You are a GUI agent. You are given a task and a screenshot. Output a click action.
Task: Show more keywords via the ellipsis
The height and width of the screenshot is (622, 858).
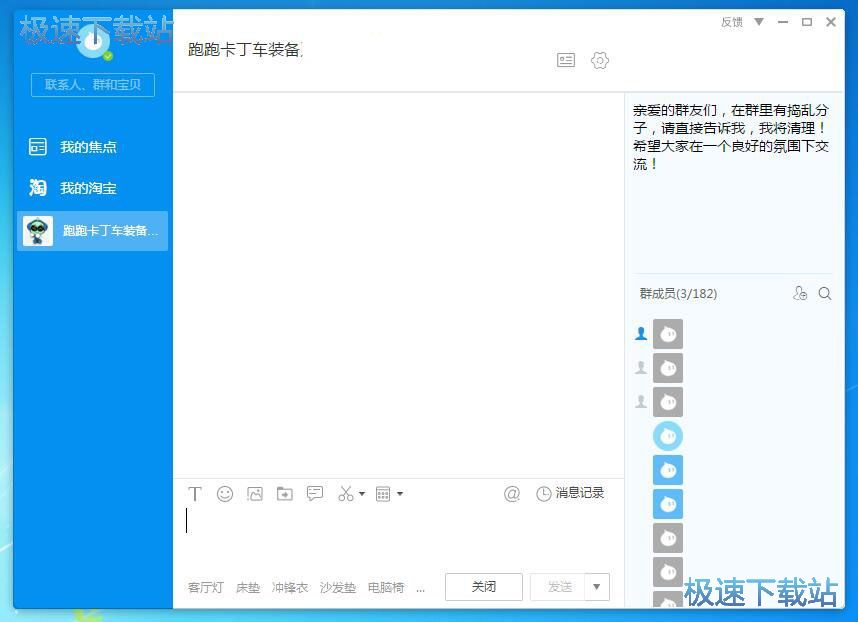click(421, 588)
